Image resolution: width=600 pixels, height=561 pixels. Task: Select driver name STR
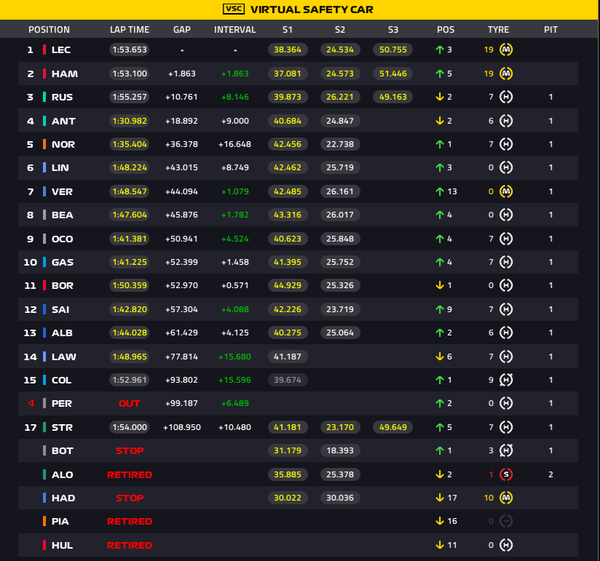pyautogui.click(x=62, y=427)
